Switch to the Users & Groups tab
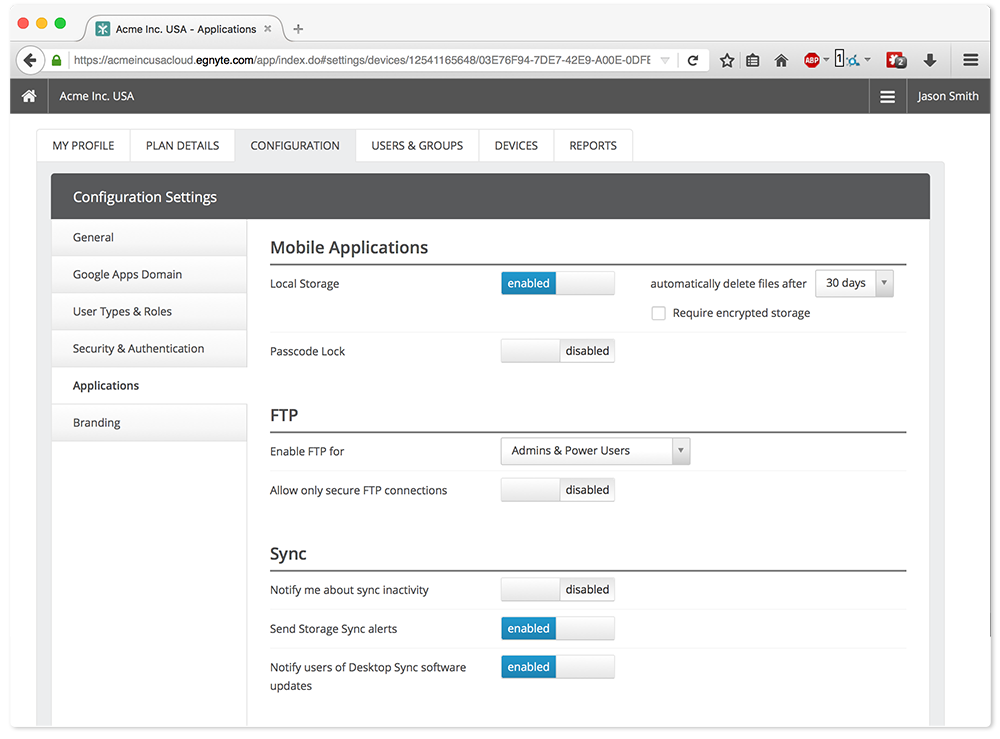This screenshot has width=1000, height=739. pyautogui.click(x=417, y=146)
